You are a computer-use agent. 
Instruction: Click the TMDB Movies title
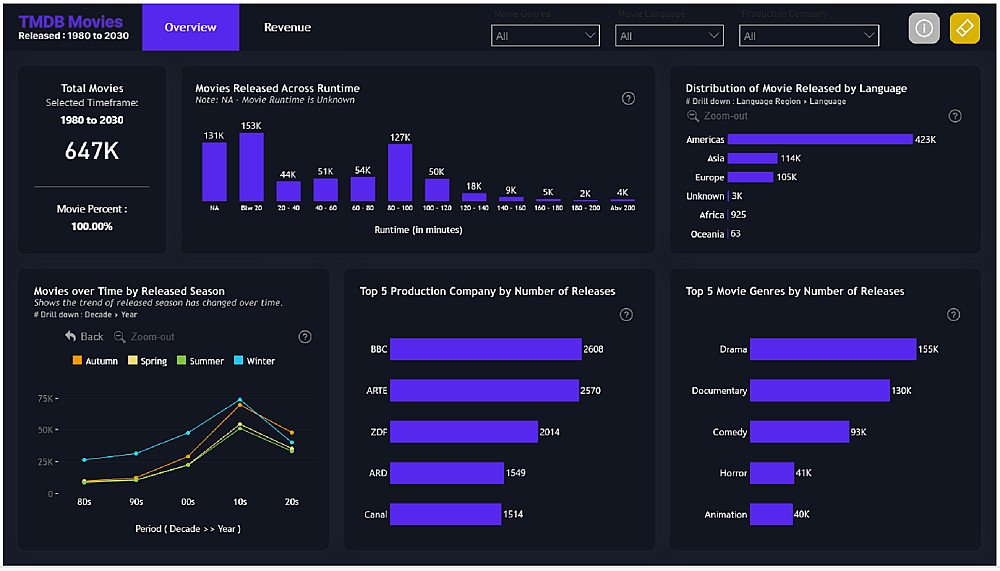70,21
